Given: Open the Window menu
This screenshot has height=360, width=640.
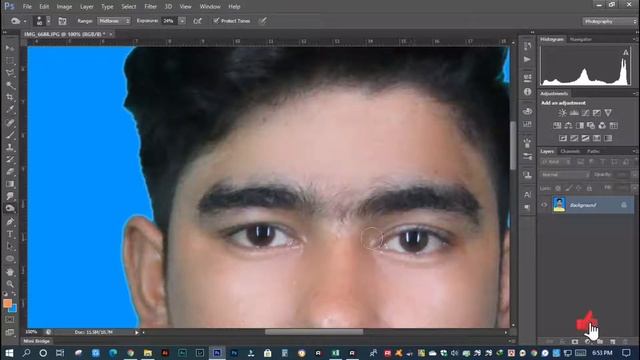Looking at the screenshot, I should pos(210,7).
